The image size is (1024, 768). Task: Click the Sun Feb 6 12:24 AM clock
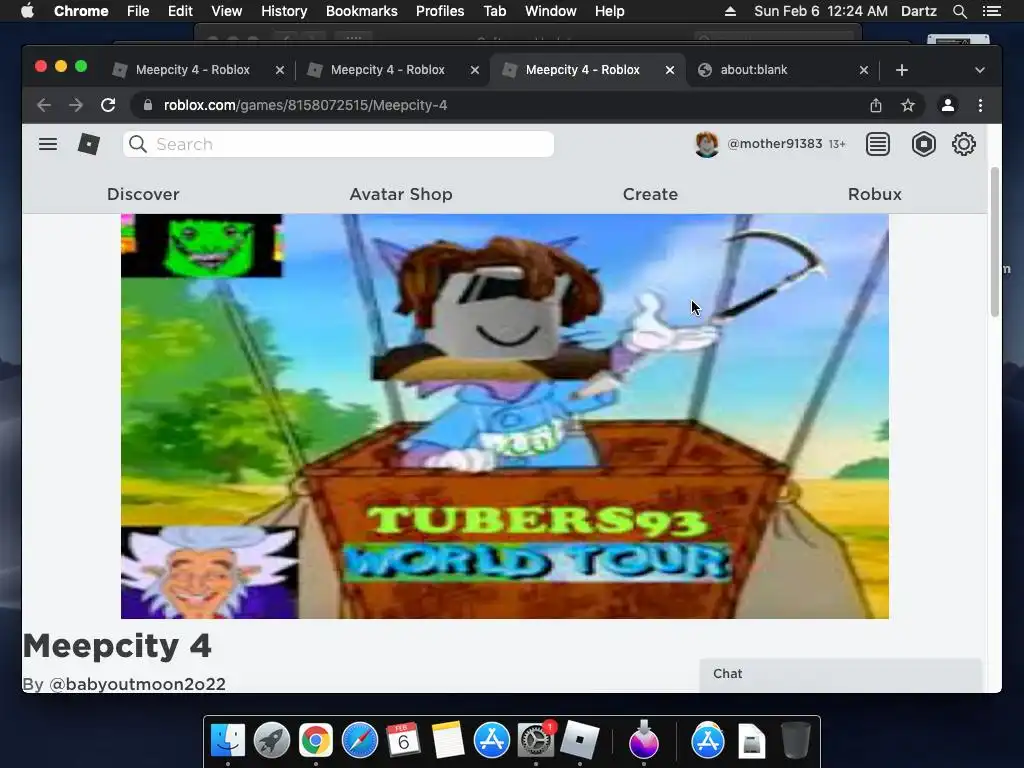tap(821, 11)
